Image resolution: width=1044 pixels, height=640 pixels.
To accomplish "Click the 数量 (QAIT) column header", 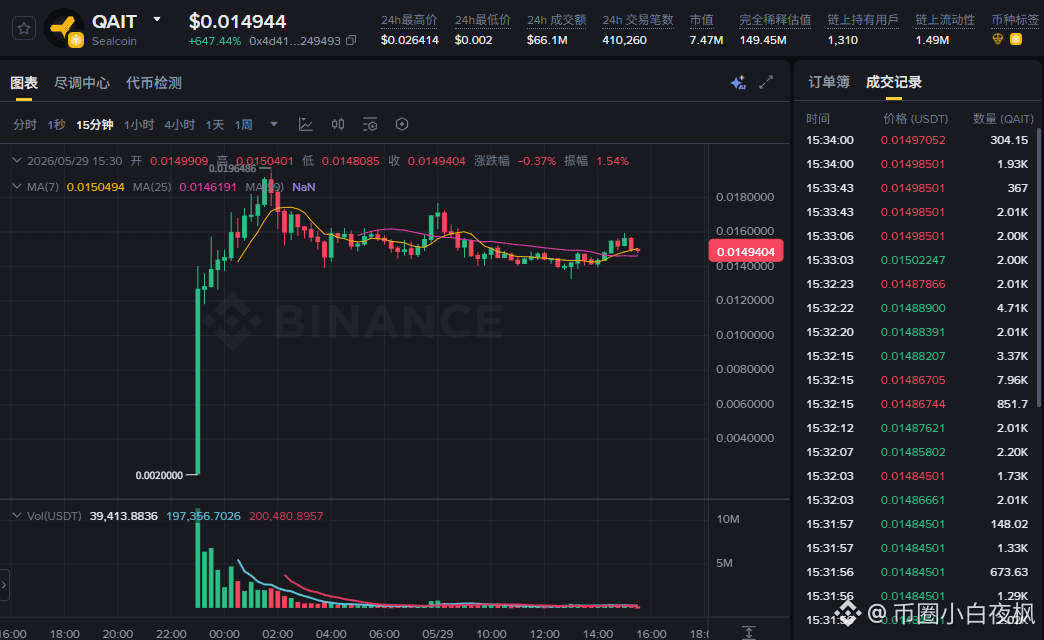I will coord(1003,119).
